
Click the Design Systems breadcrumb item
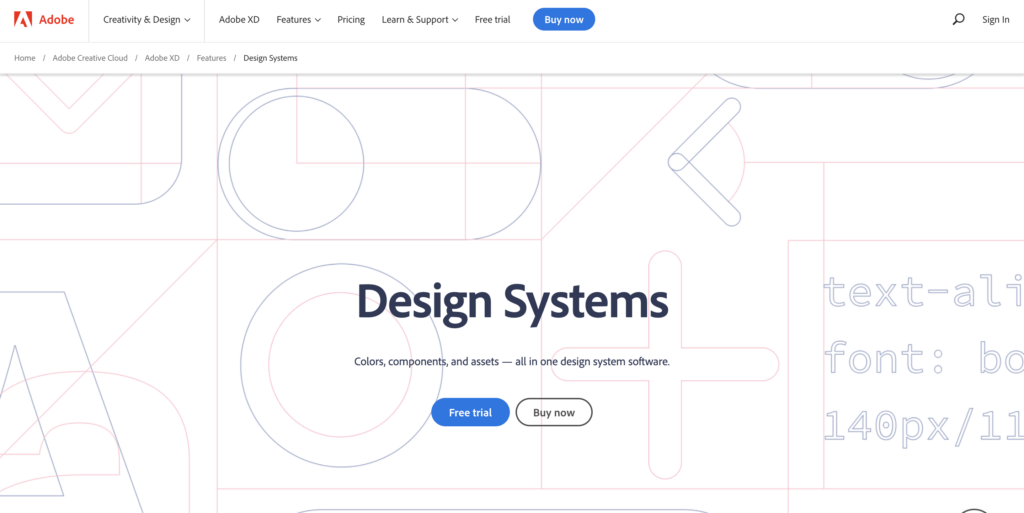point(270,58)
